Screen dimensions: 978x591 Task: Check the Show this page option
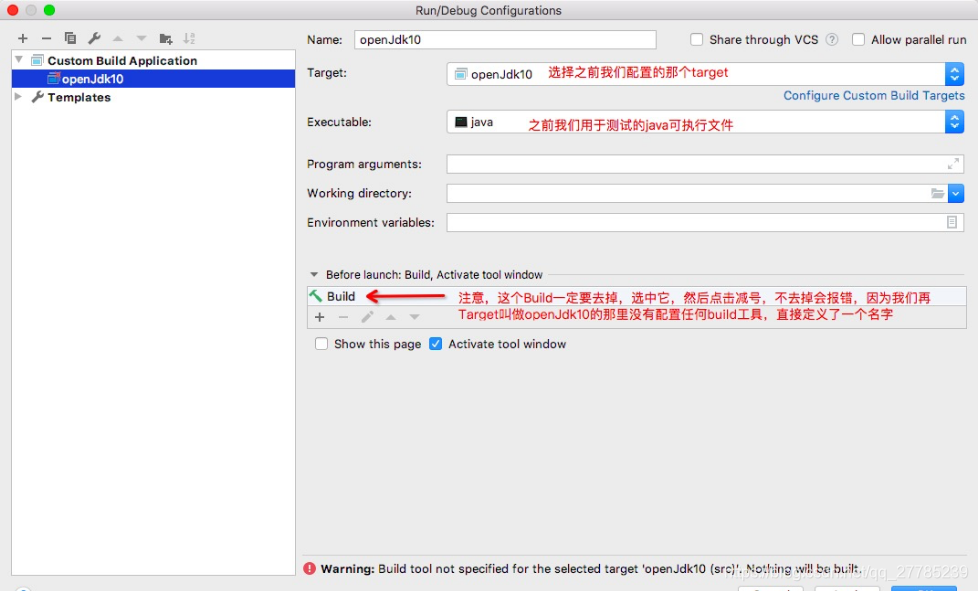point(321,344)
